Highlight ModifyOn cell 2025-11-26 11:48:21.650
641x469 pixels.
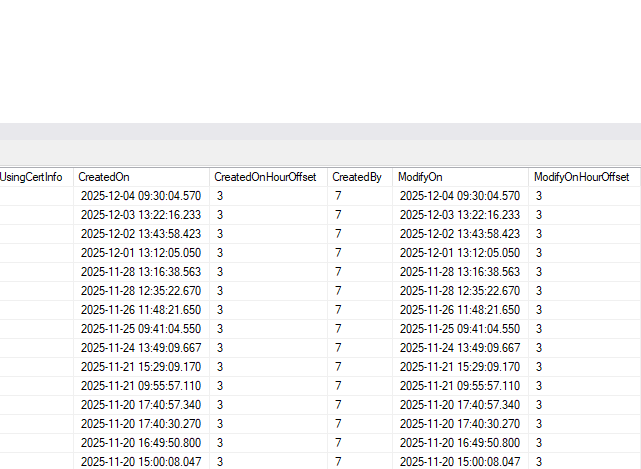[x=460, y=310]
